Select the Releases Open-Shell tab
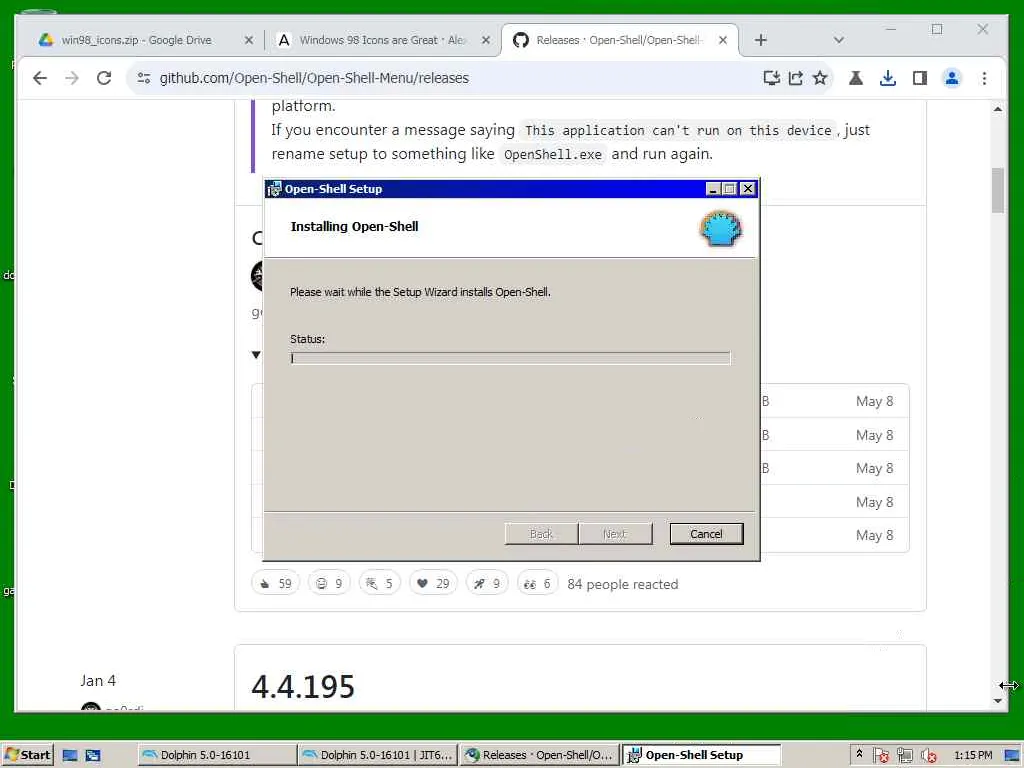The image size is (1024, 768). pyautogui.click(x=618, y=40)
